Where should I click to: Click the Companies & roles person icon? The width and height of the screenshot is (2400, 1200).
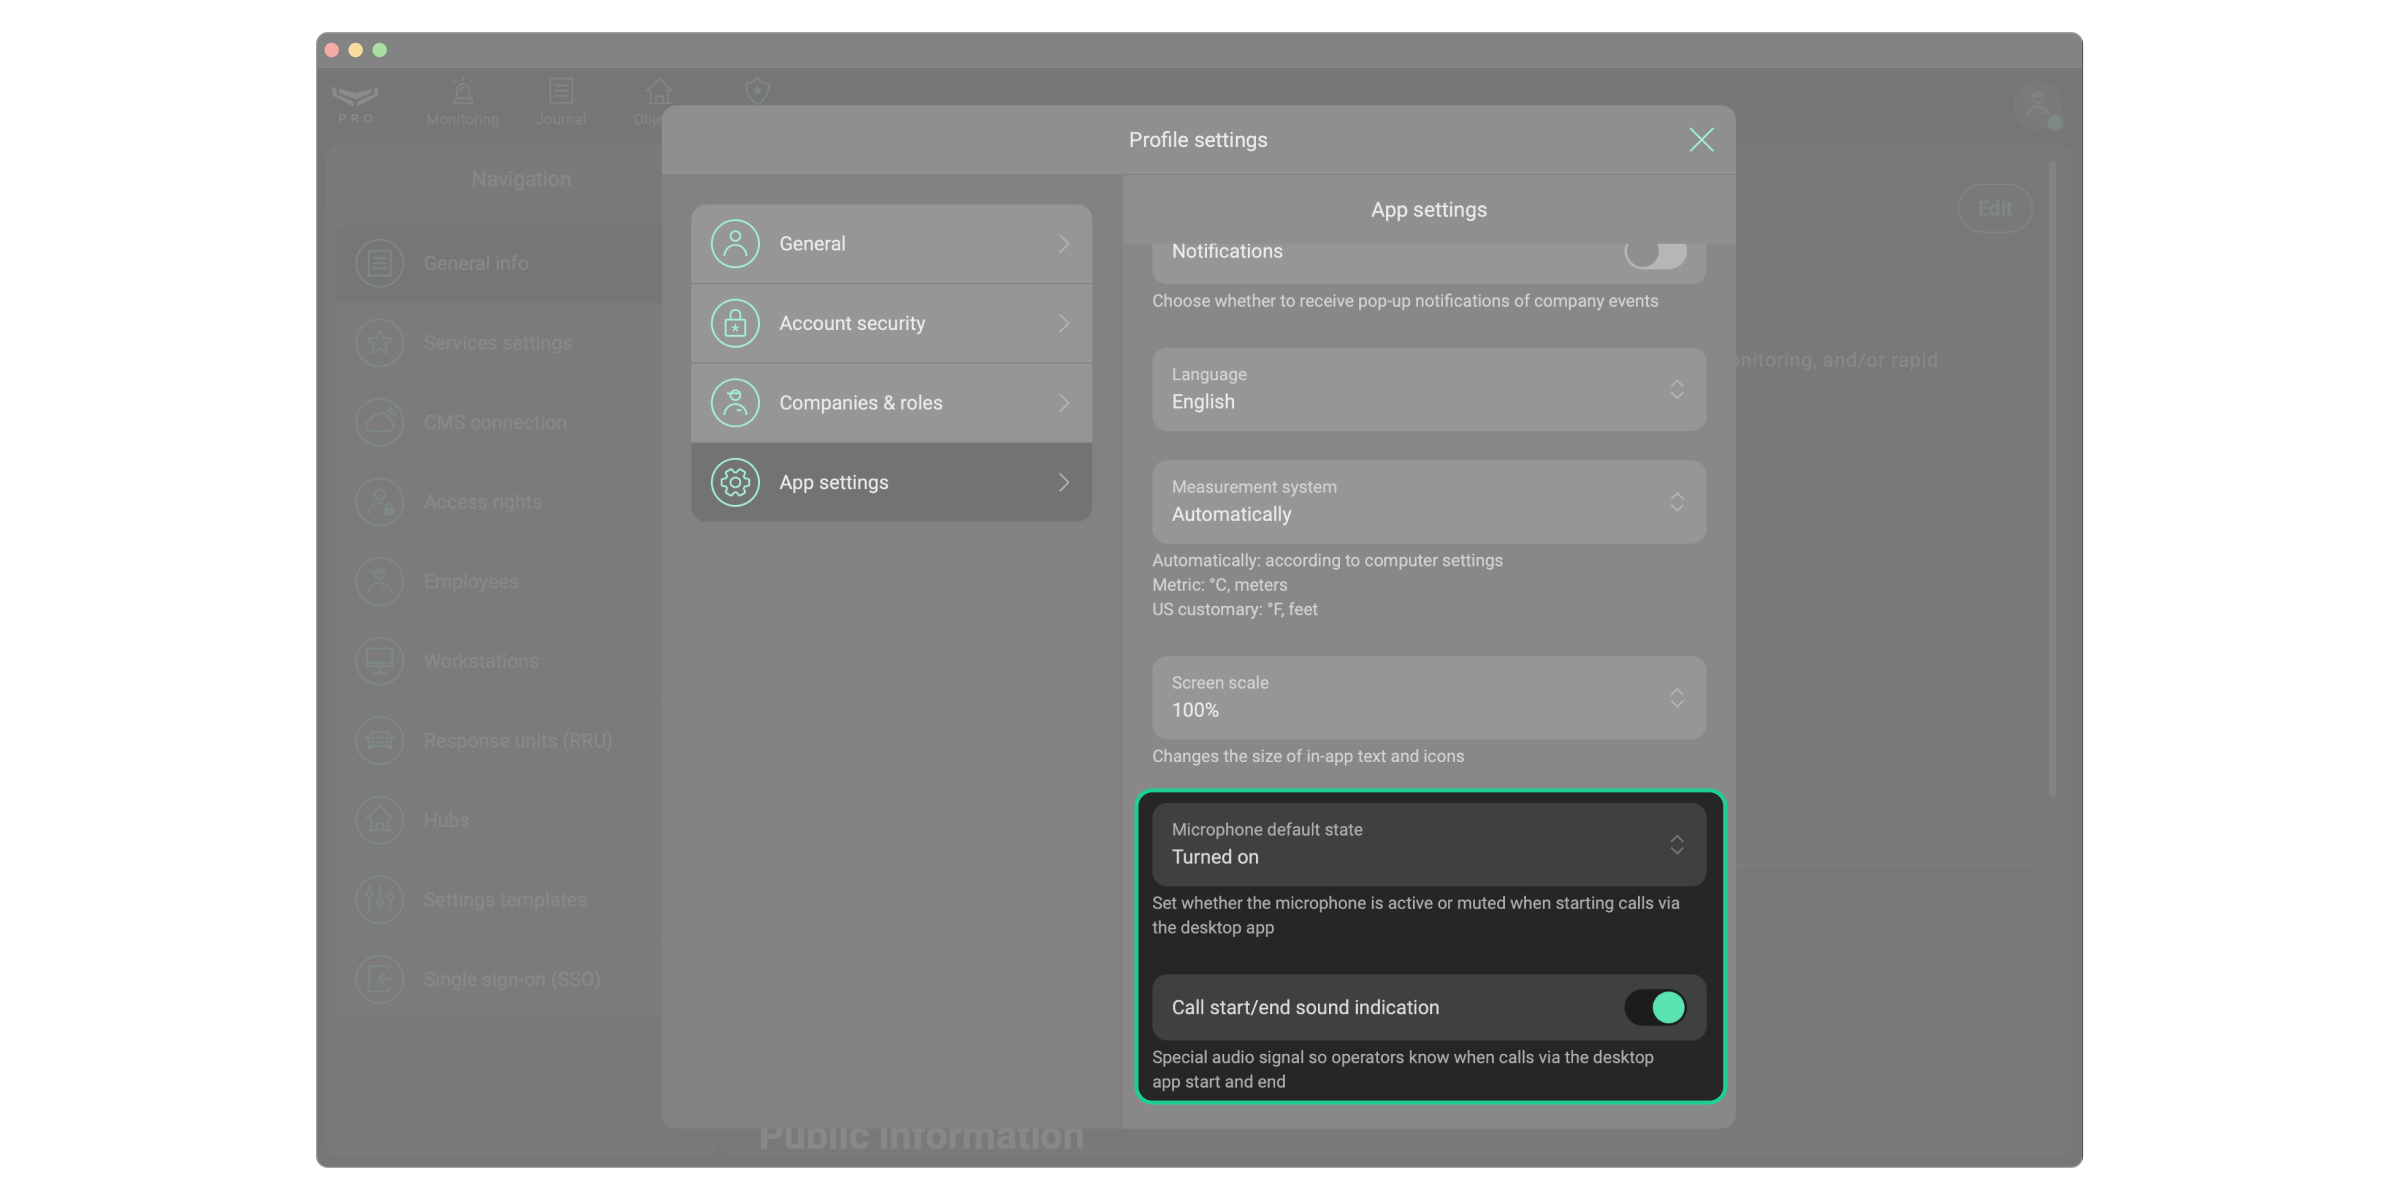coord(735,403)
